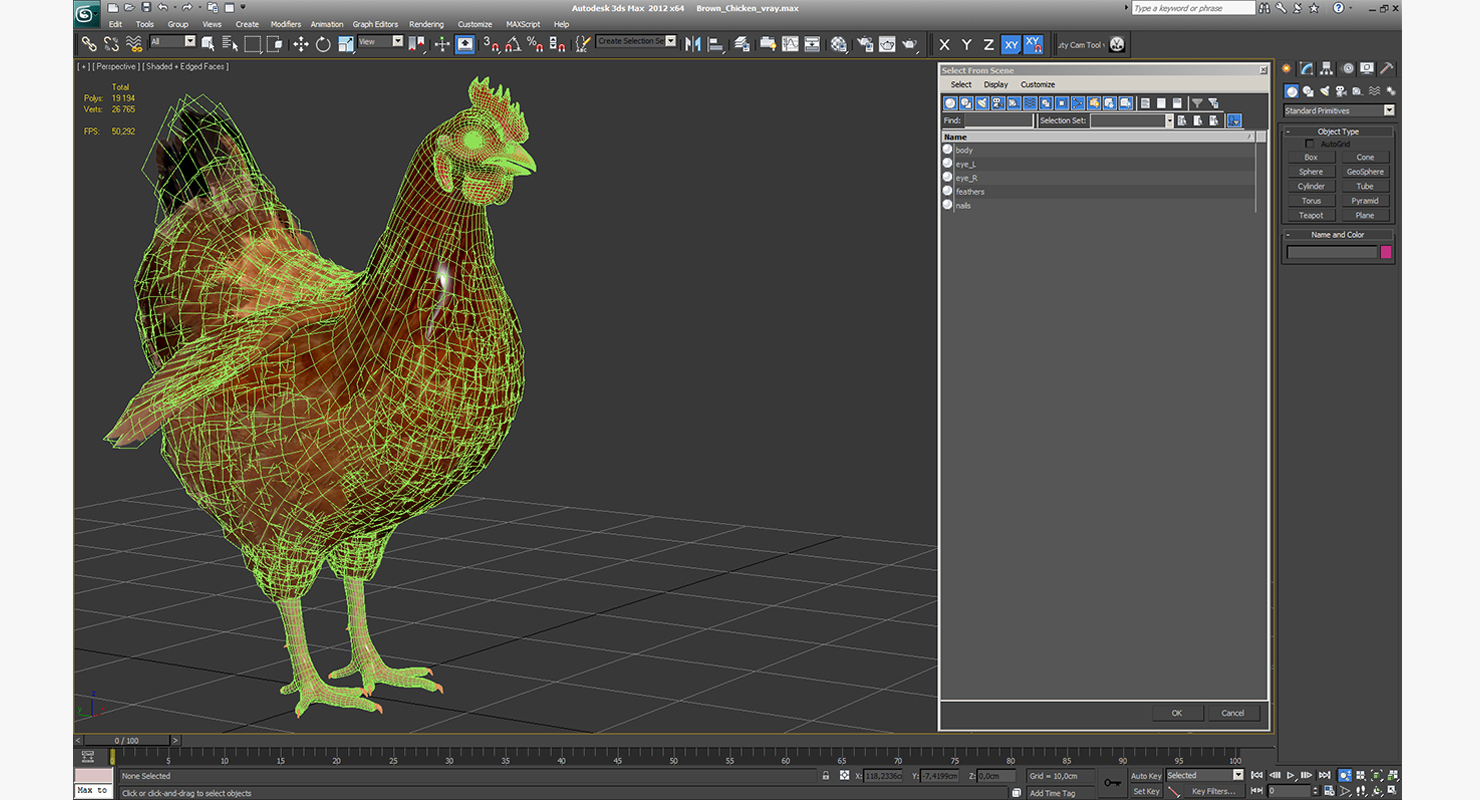
Task: Toggle the Percent Snap icon
Action: point(535,44)
